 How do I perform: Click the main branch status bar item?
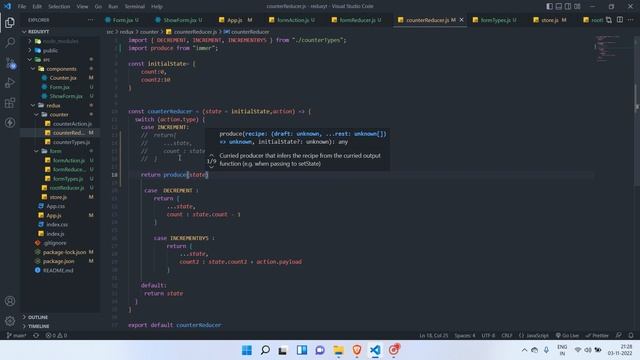click(16, 336)
